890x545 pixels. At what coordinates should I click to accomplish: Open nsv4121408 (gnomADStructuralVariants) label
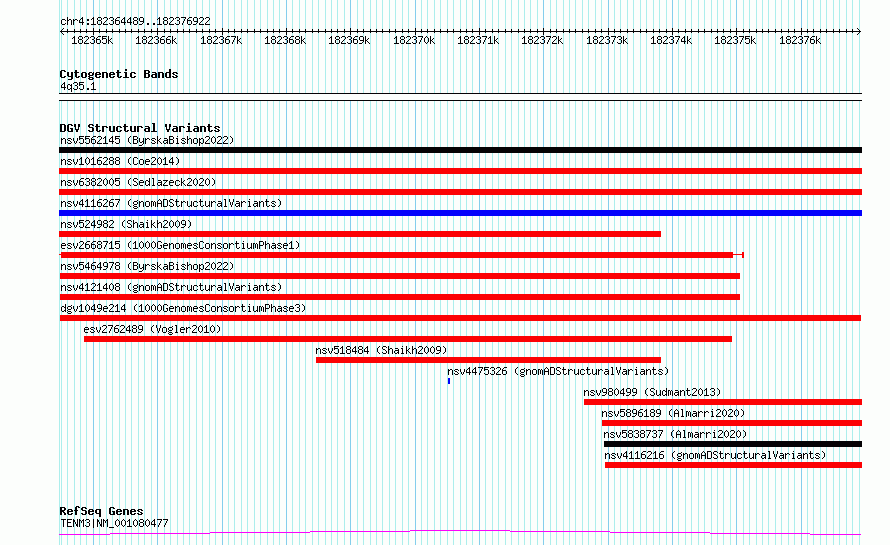pyautogui.click(x=171, y=287)
